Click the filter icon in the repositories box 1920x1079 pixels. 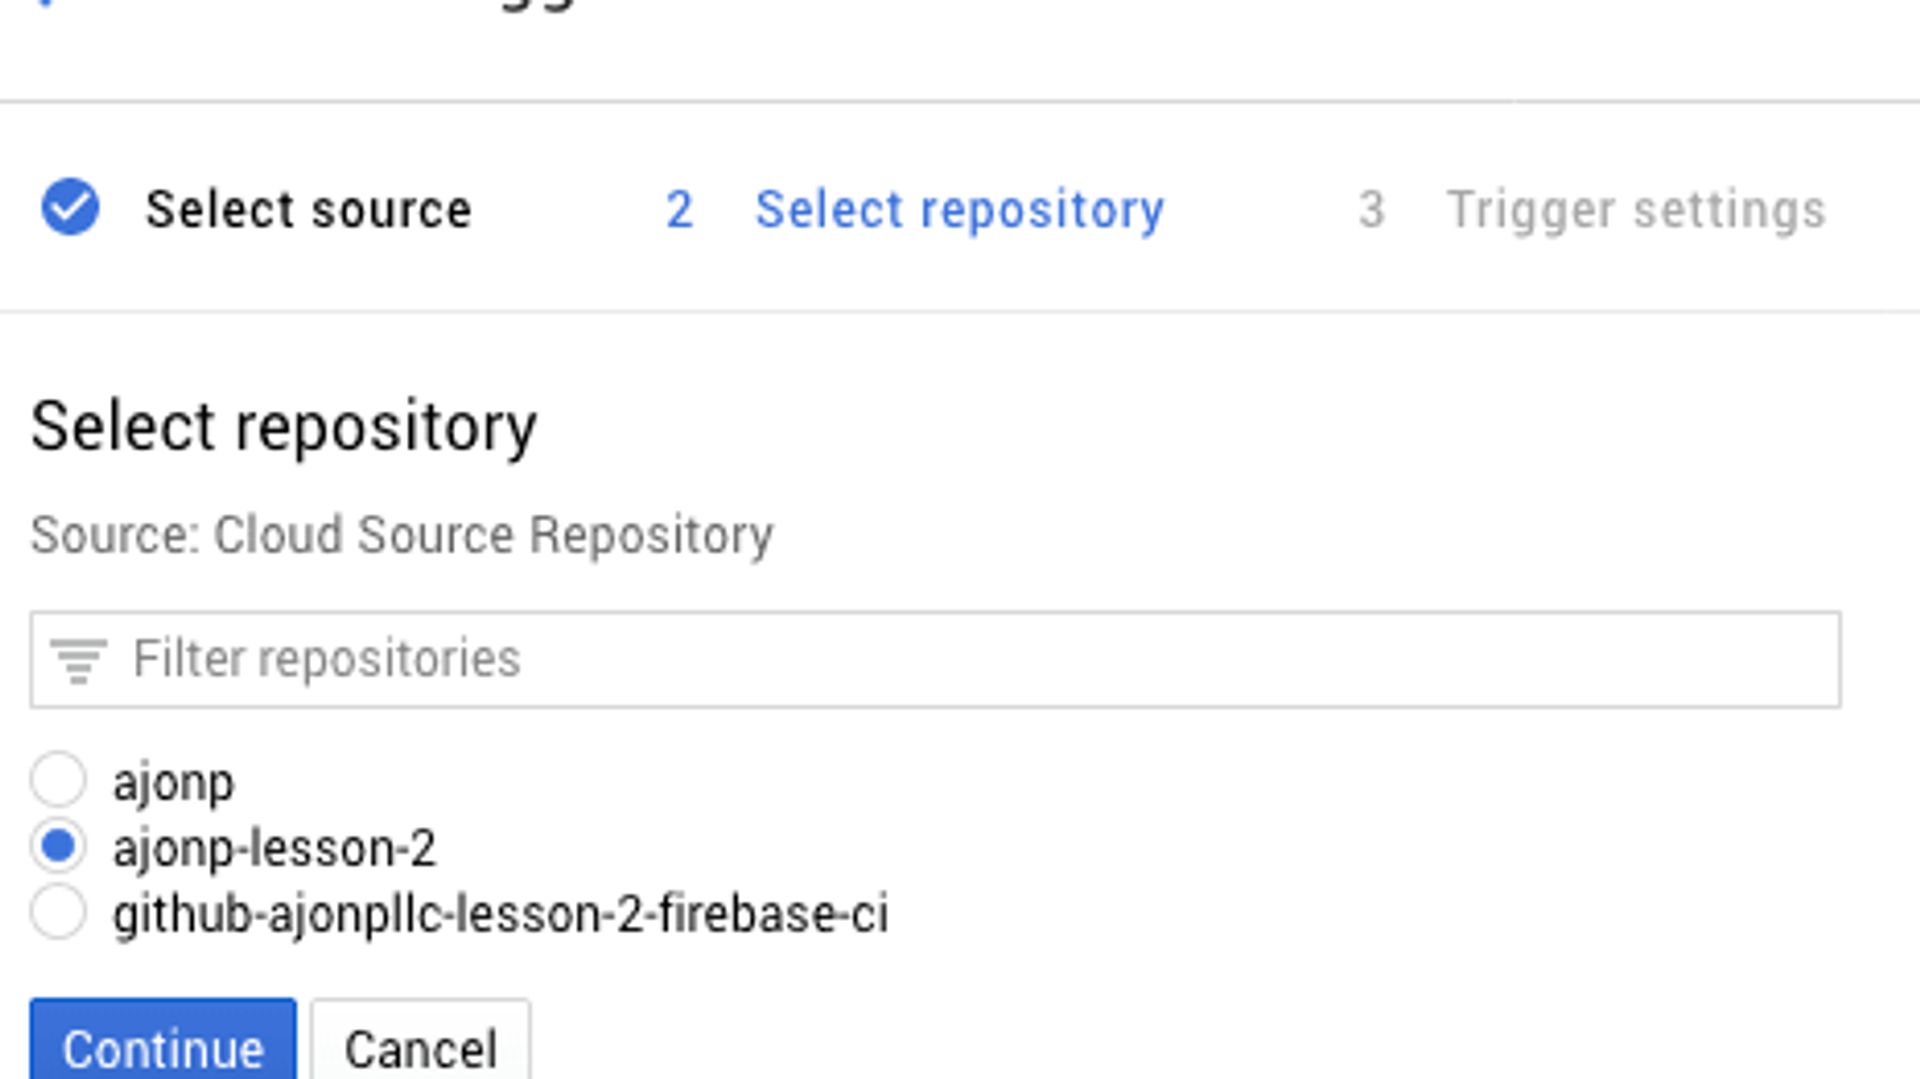coord(79,660)
